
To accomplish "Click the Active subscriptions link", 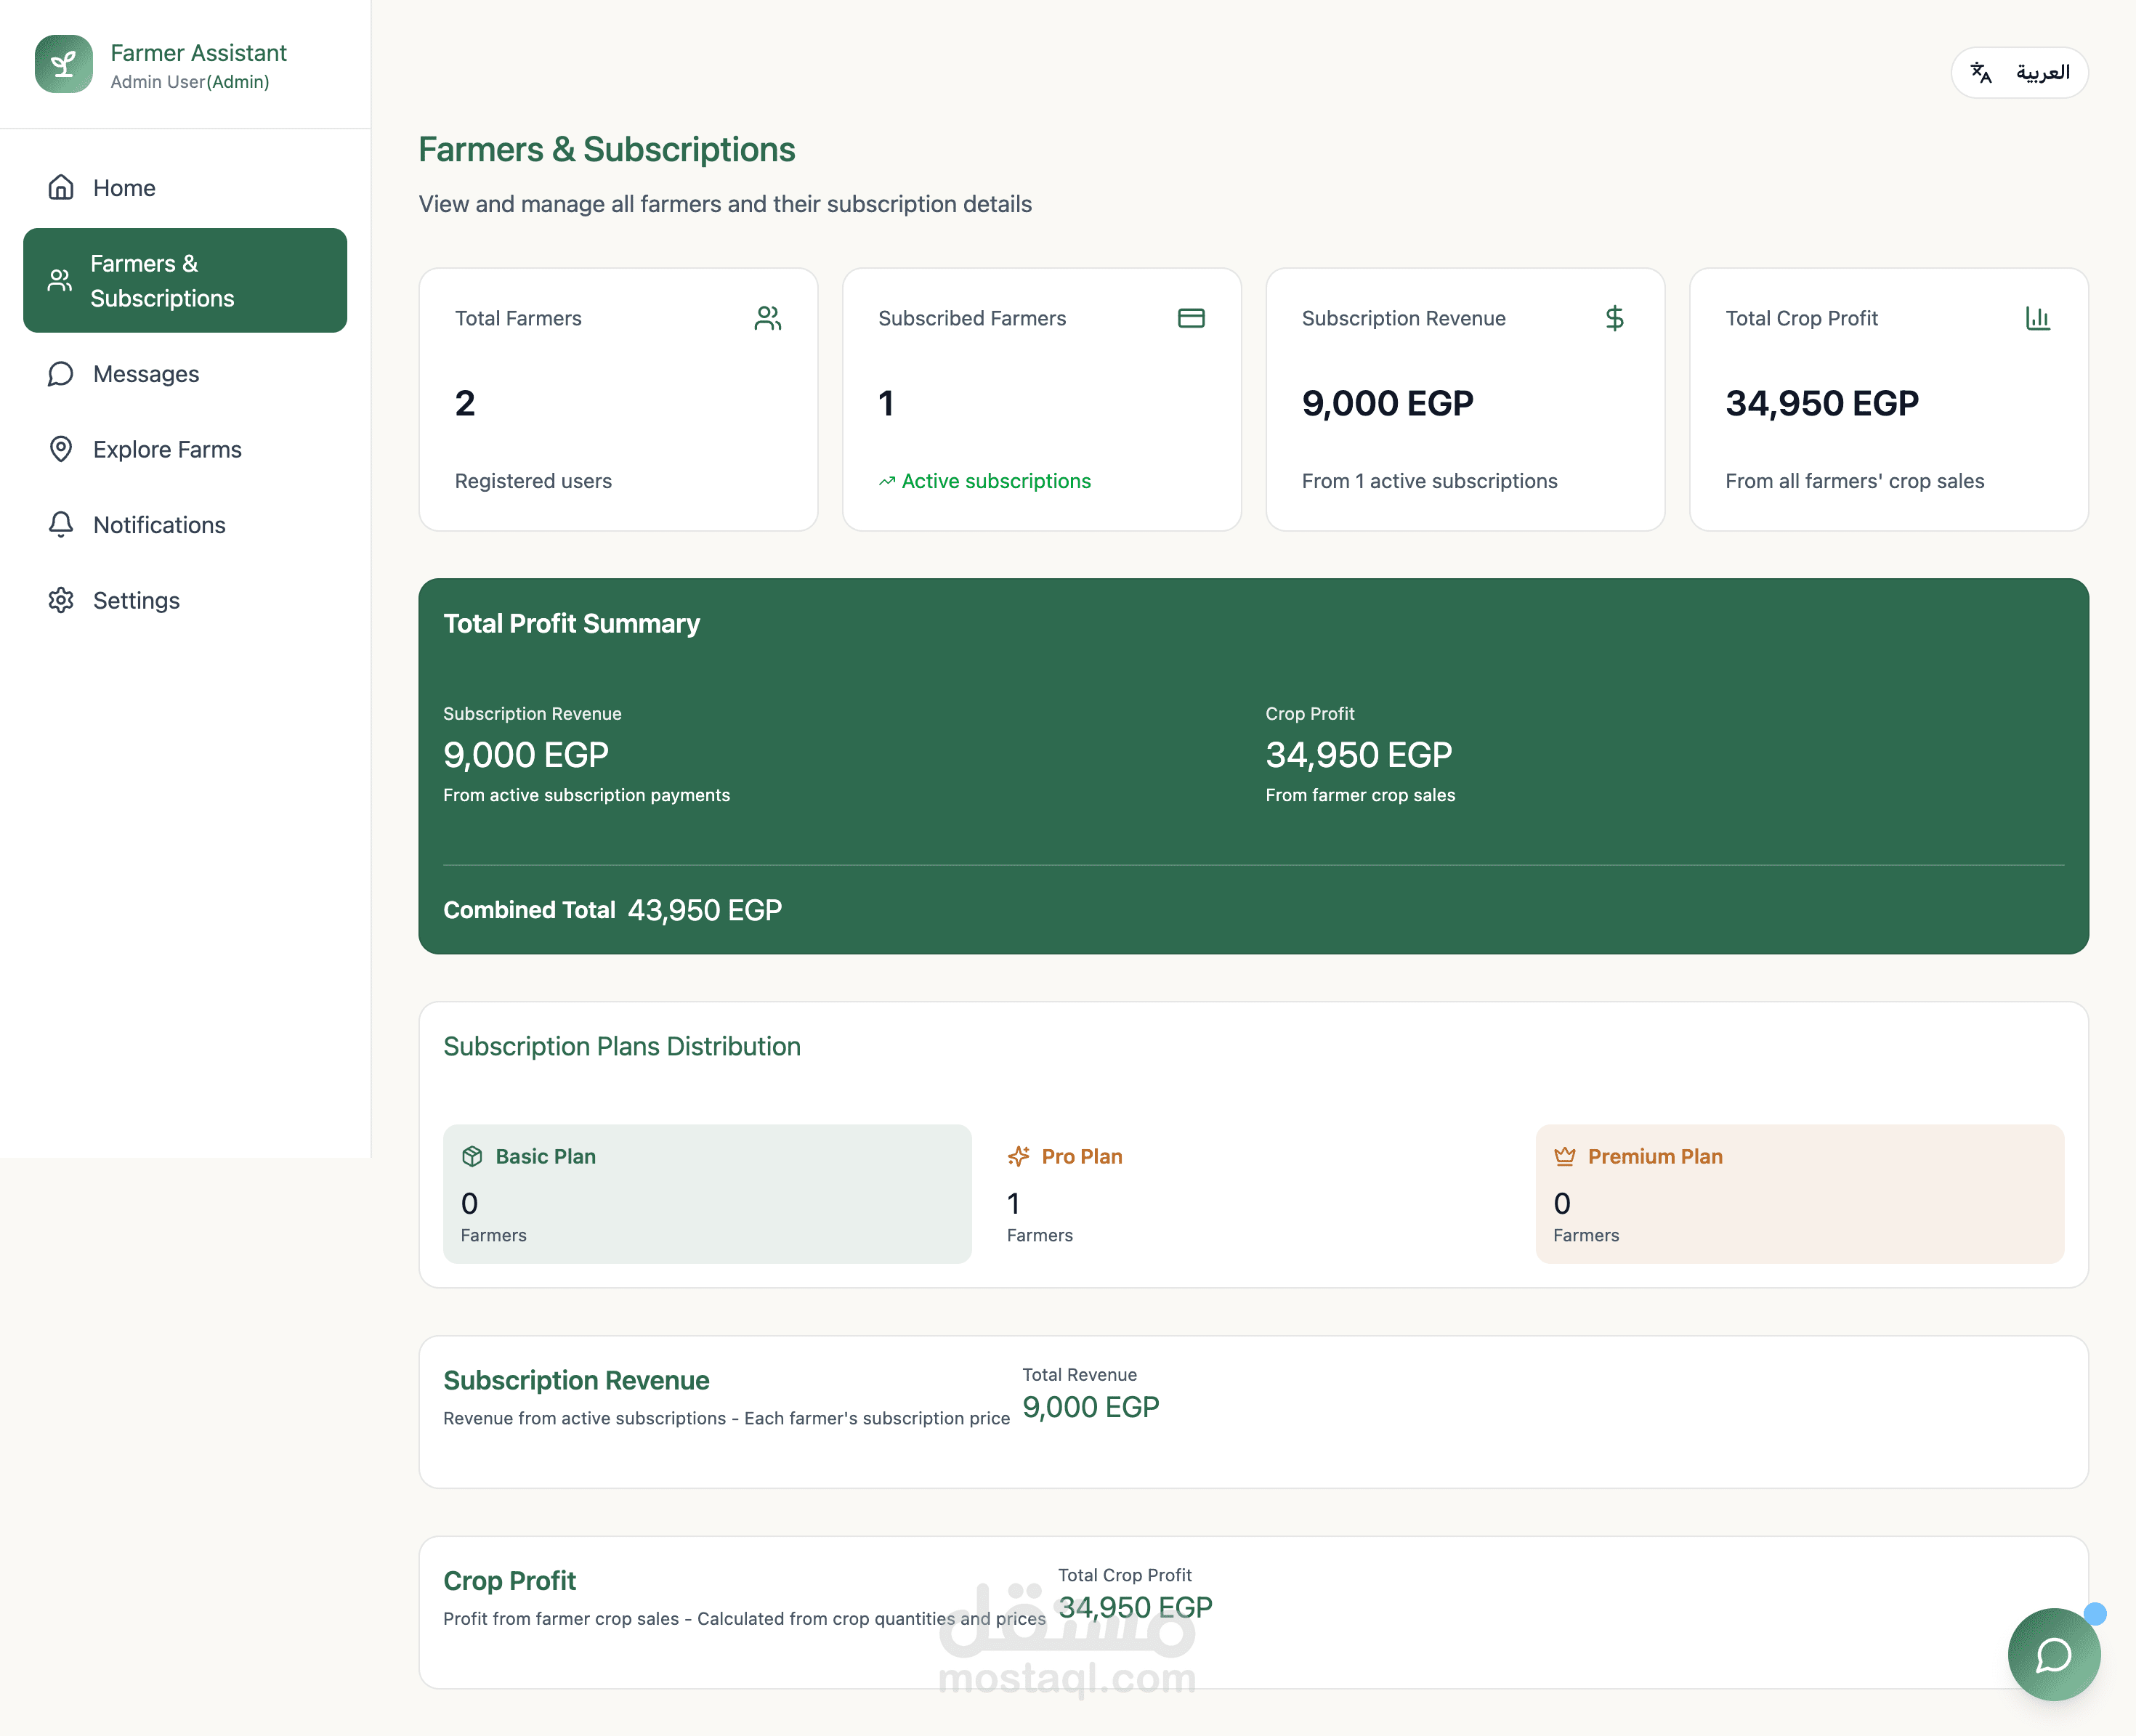I will tap(995, 481).
